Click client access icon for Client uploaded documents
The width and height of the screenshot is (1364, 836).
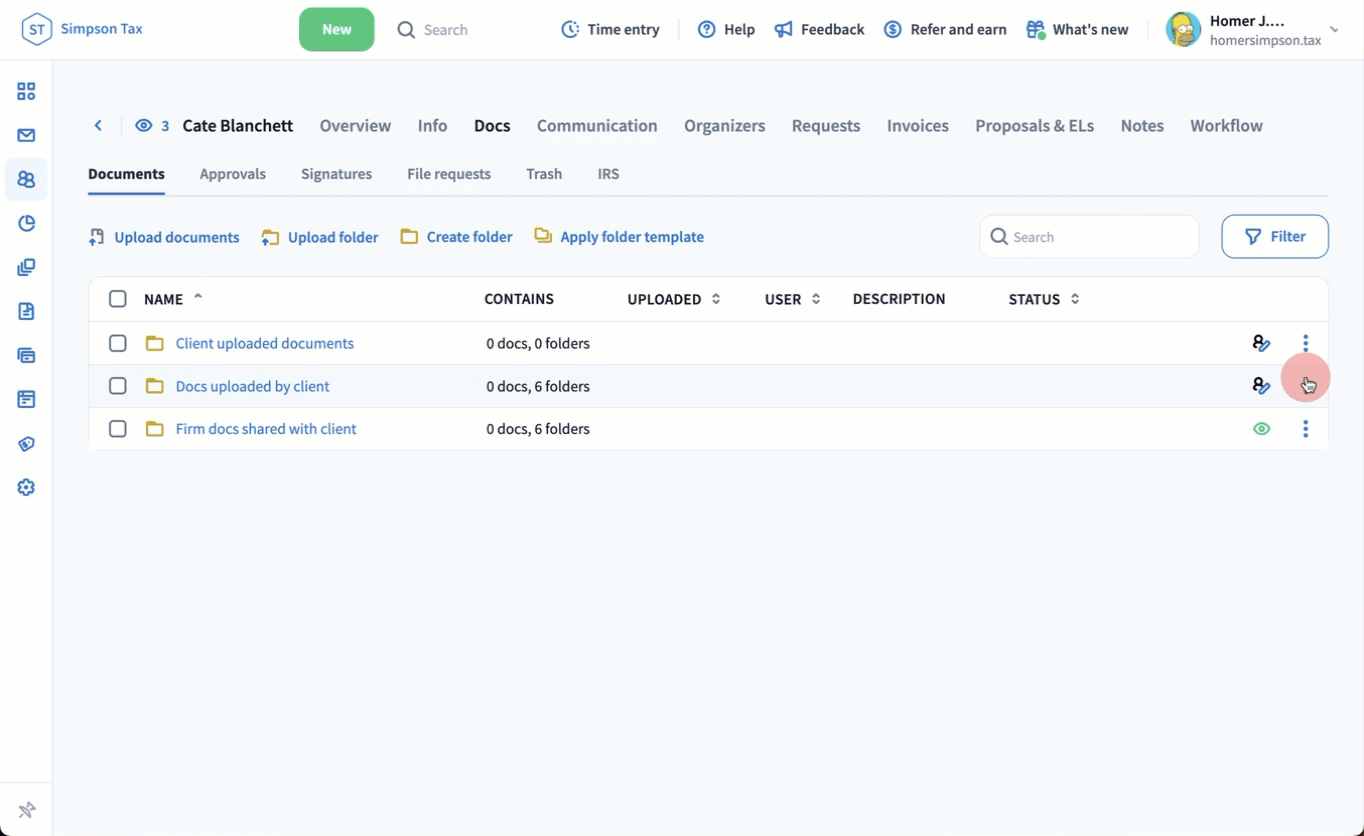point(1261,343)
